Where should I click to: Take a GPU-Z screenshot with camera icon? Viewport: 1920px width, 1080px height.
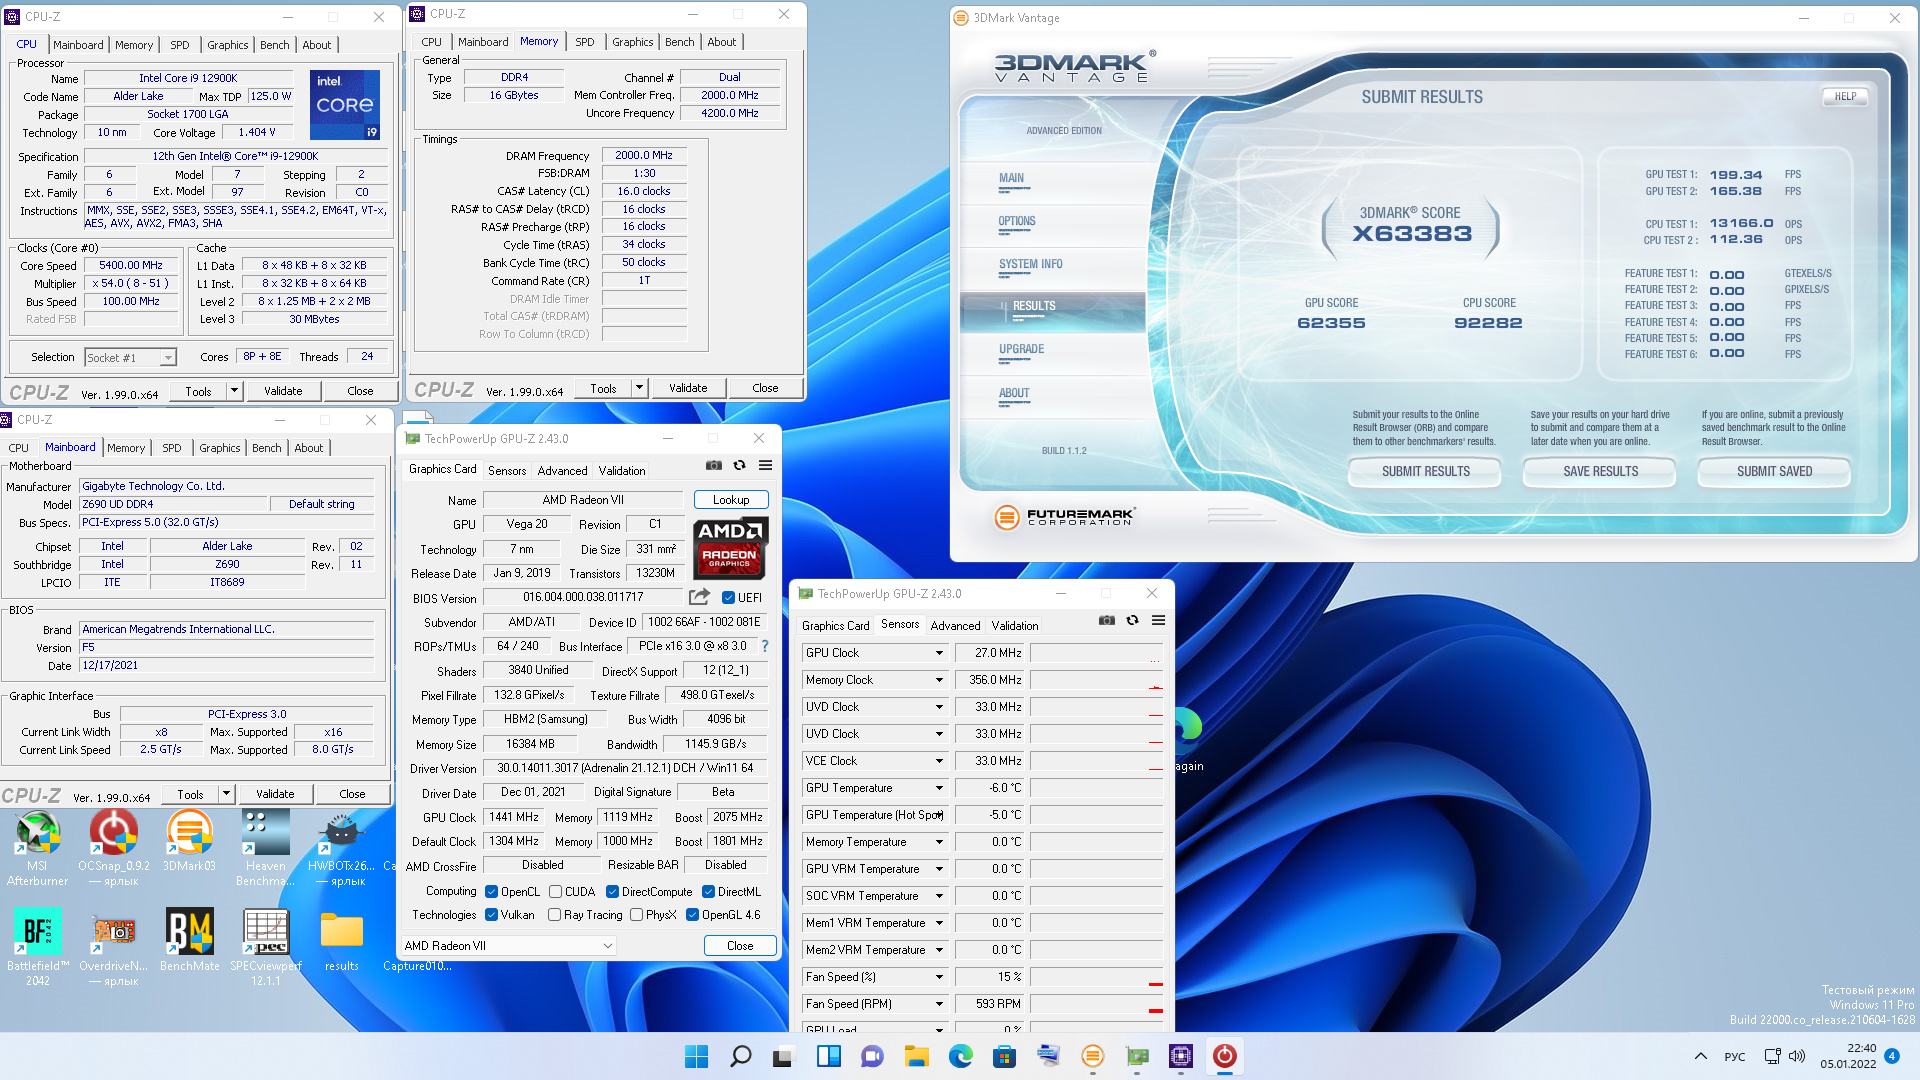click(714, 465)
